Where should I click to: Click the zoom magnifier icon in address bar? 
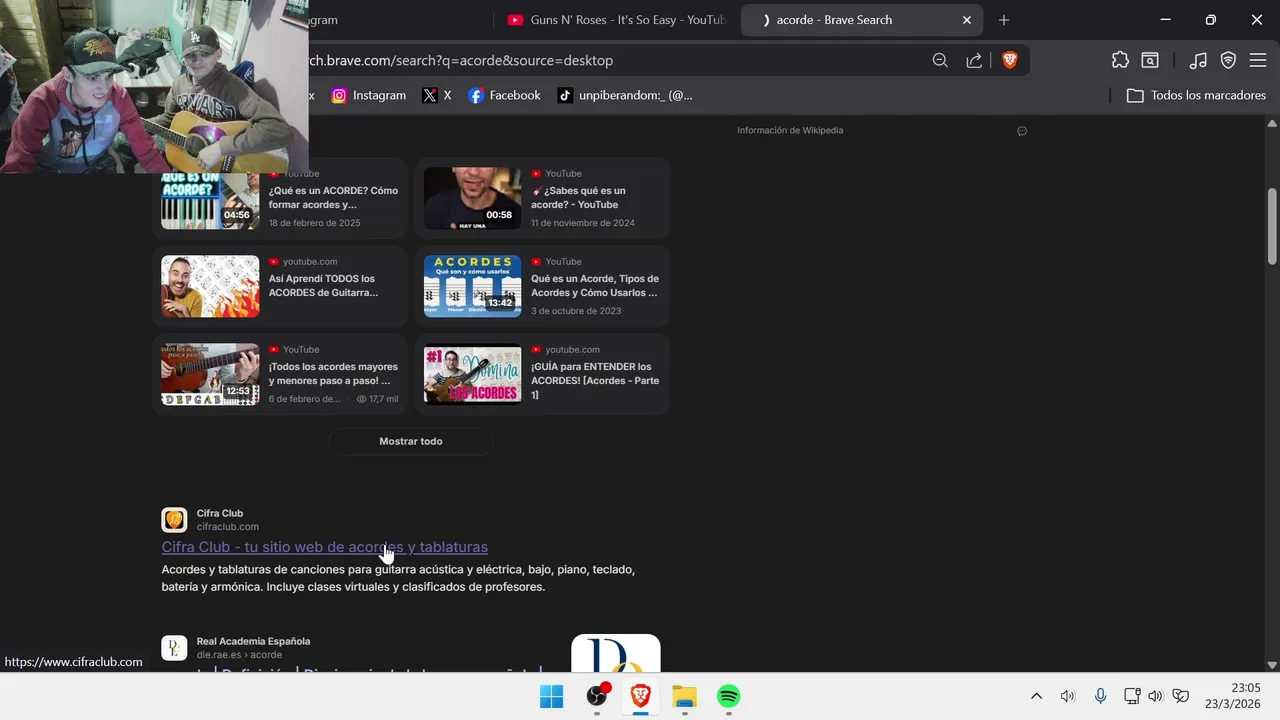point(940,60)
